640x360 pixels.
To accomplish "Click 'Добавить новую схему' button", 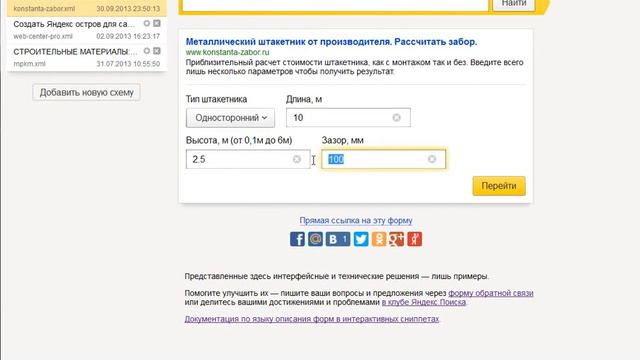I will 87,92.
